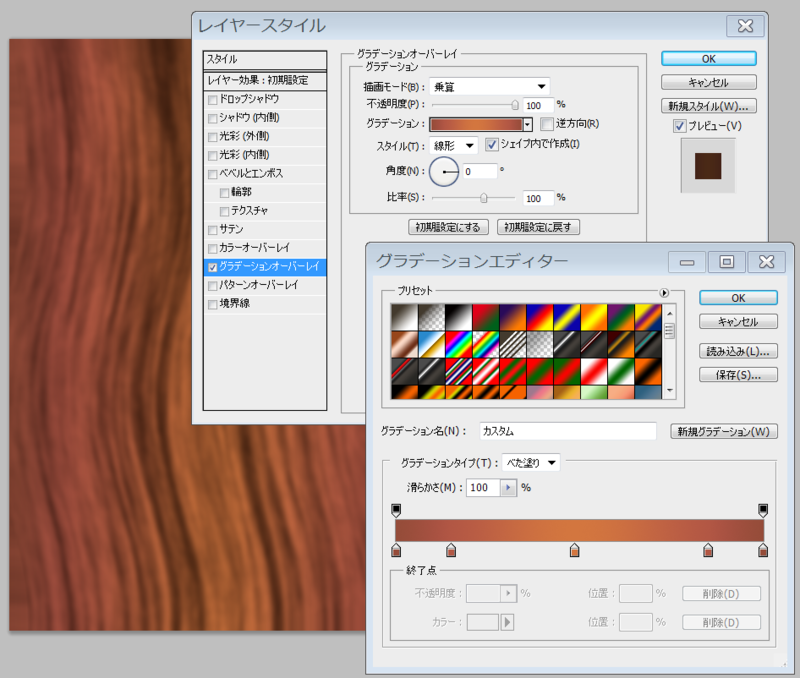This screenshot has width=800, height=678.
Task: Enable the ドロップシャドウ effect checkbox
Action: 212,100
